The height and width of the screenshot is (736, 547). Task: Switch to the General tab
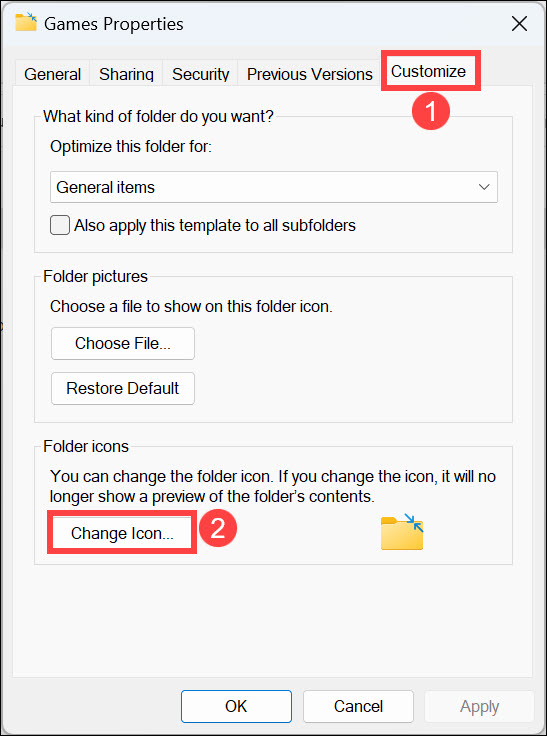[53, 74]
